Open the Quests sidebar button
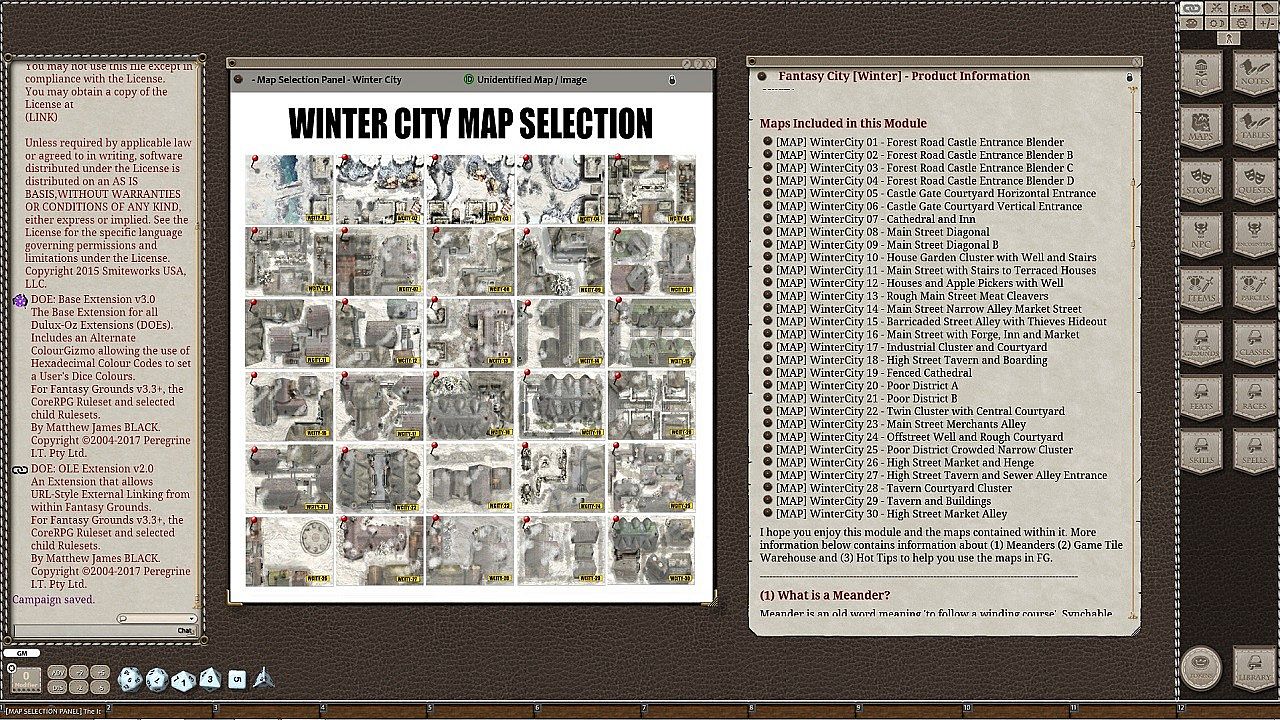The image size is (1280, 720). (1253, 183)
